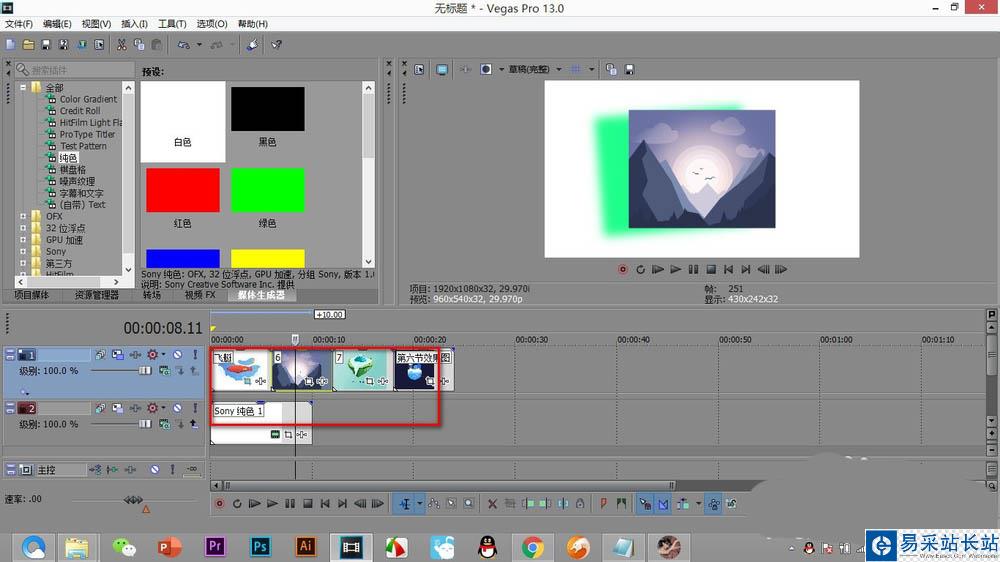
Task: Open the Undo history dropdown arrow
Action: pyautogui.click(x=199, y=45)
